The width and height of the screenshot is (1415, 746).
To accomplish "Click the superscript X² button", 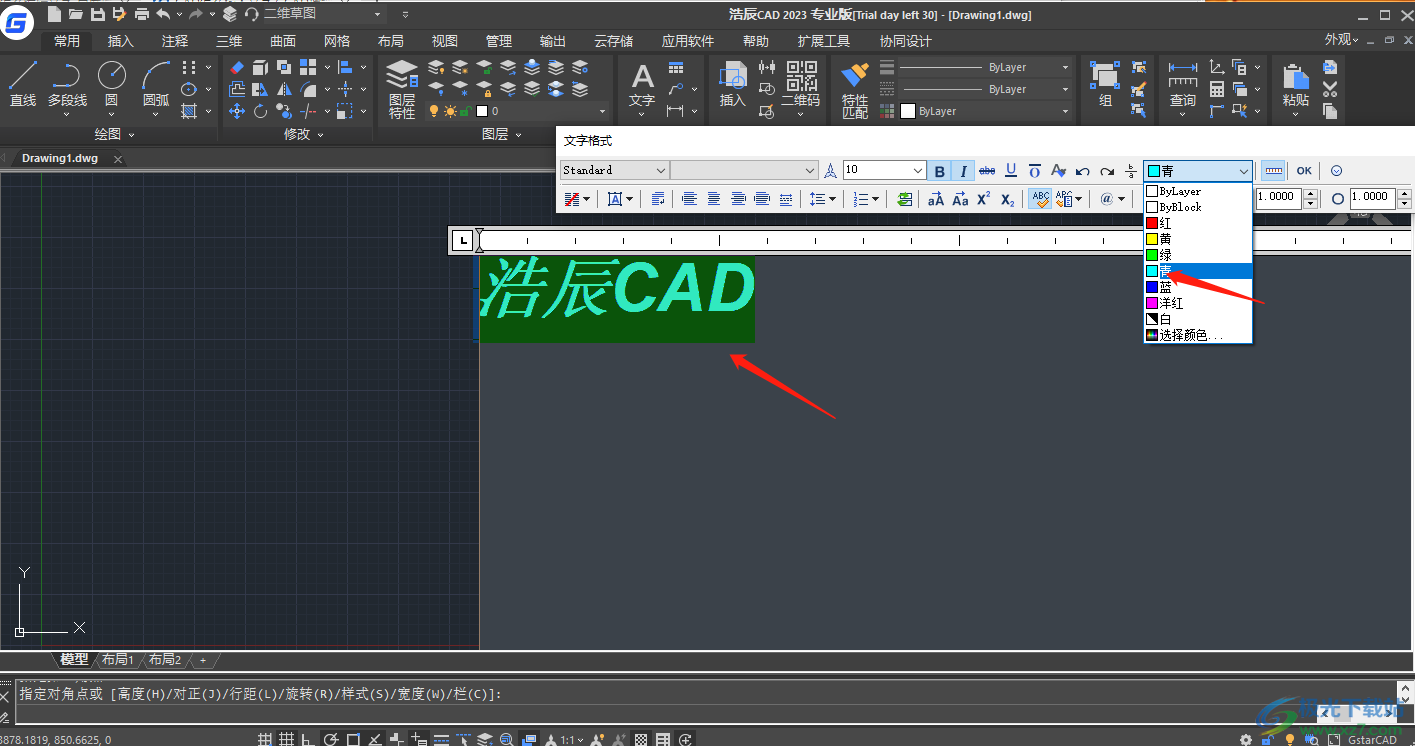I will click(x=984, y=199).
